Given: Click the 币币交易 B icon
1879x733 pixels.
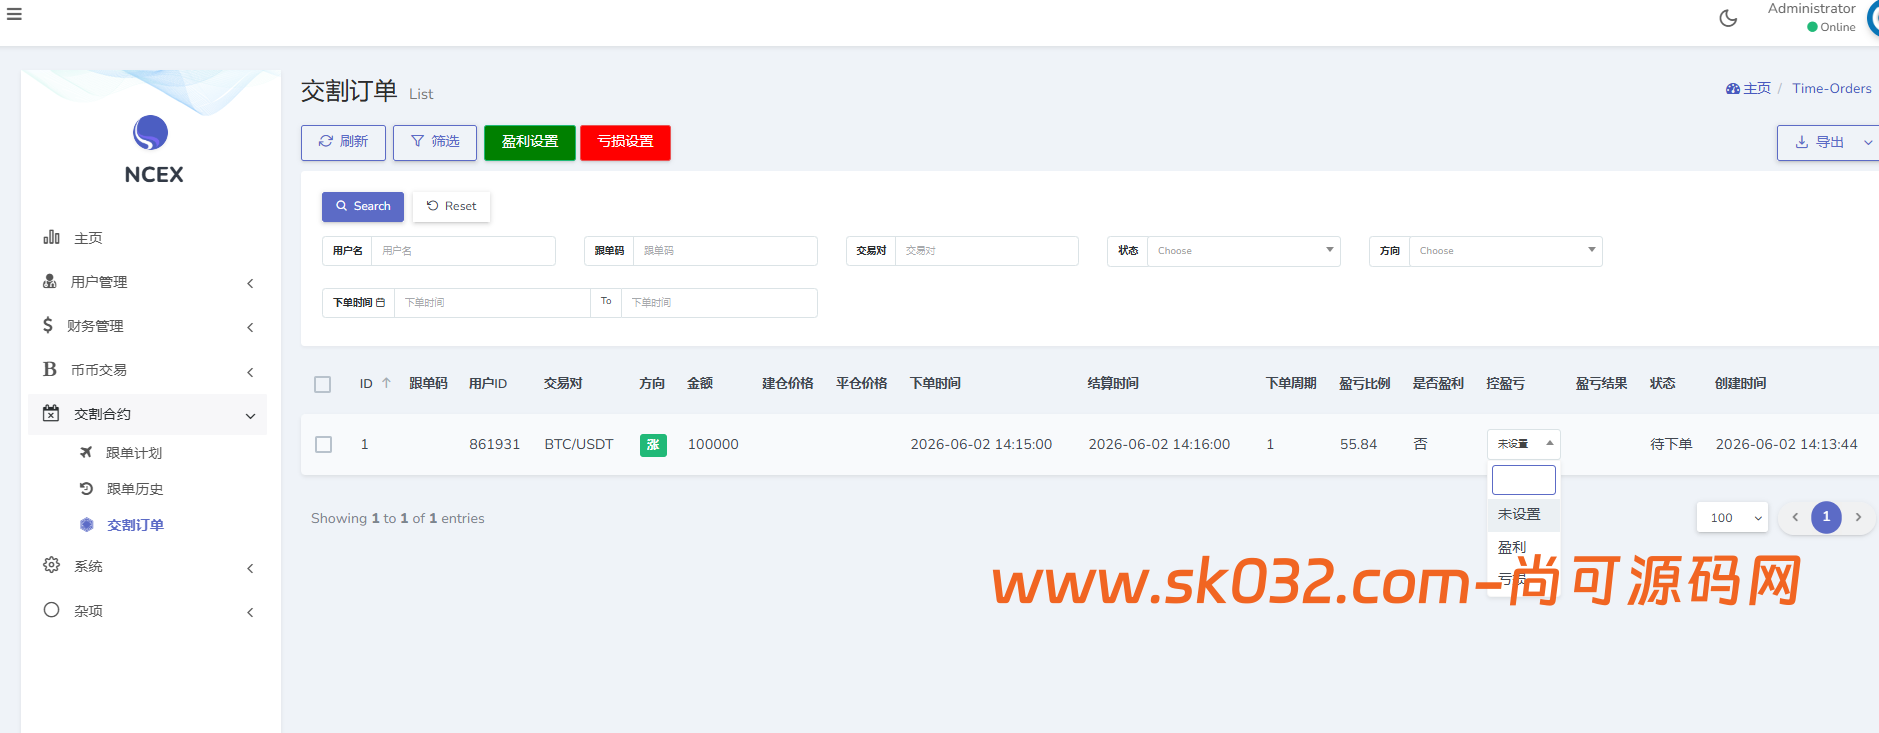Looking at the screenshot, I should 50,369.
